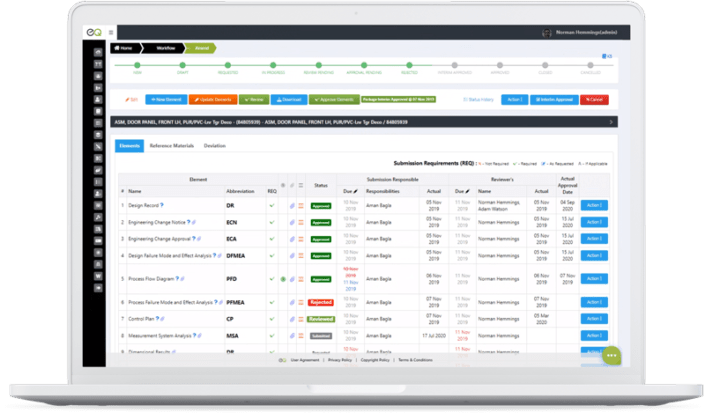Open the paperclip attachment in the ECN row

coord(292,222)
